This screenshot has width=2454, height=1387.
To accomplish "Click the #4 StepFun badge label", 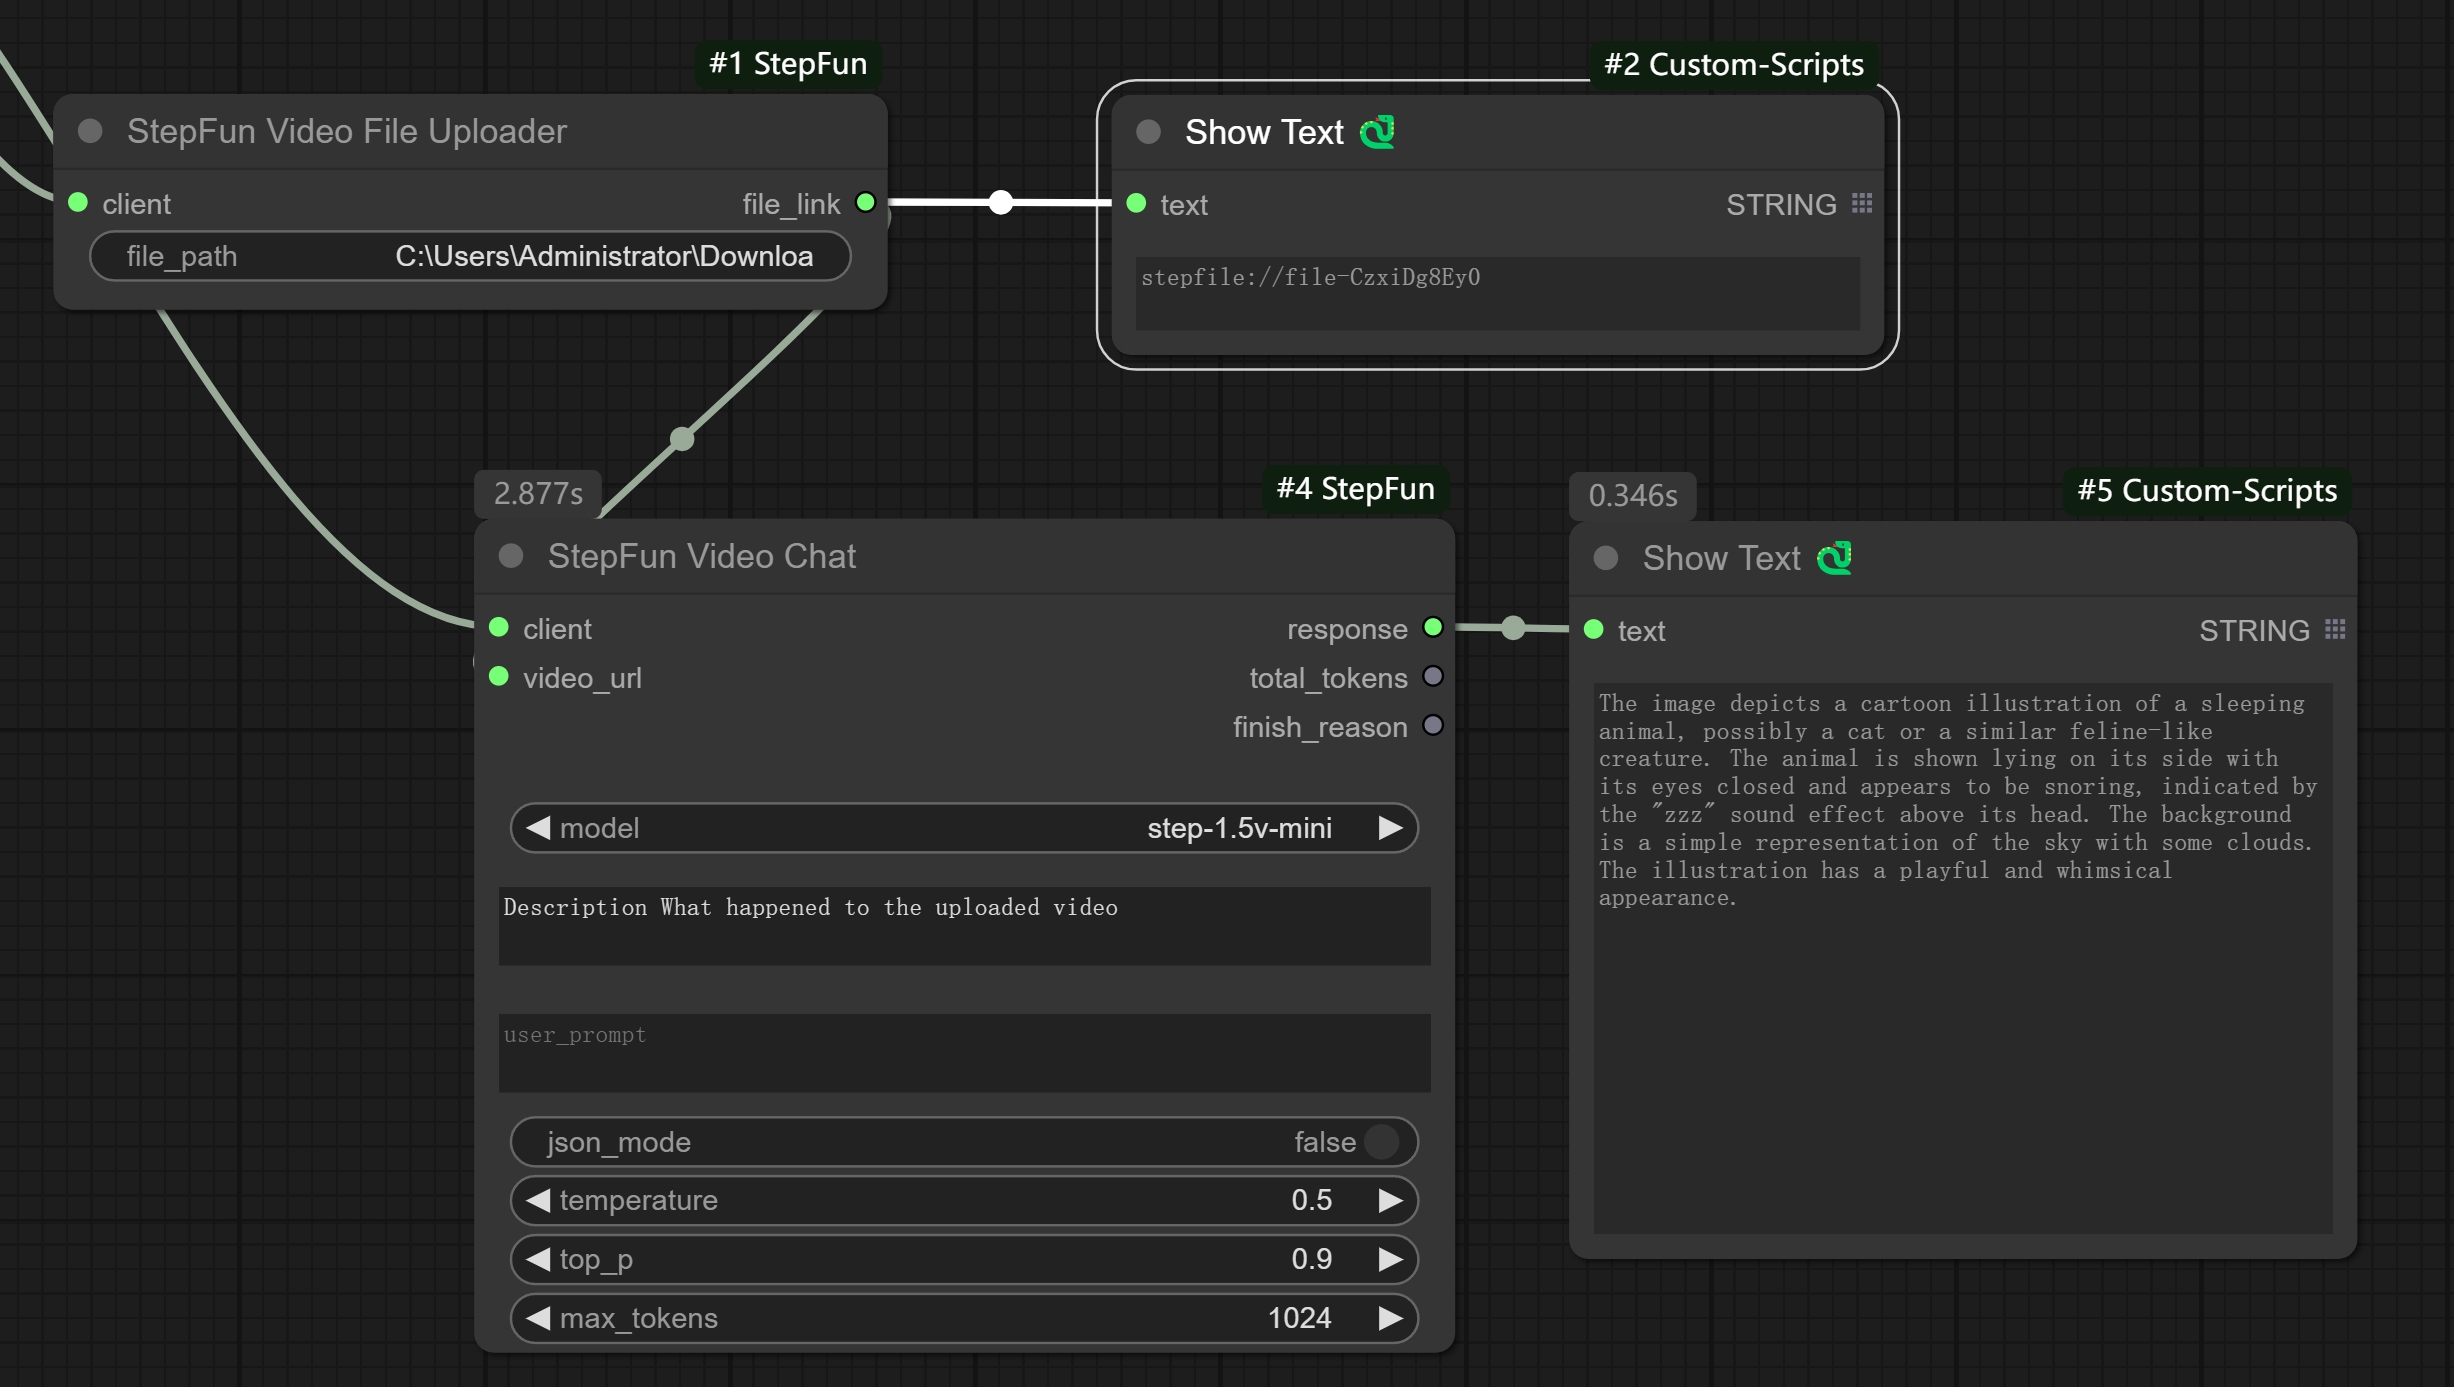I will point(1355,489).
